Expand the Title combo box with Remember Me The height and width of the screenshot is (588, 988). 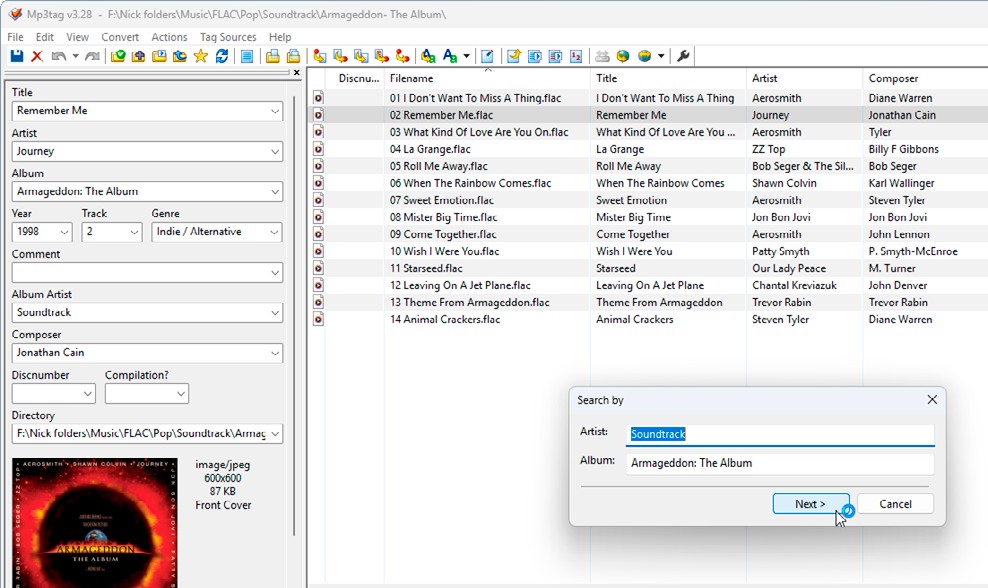point(275,111)
